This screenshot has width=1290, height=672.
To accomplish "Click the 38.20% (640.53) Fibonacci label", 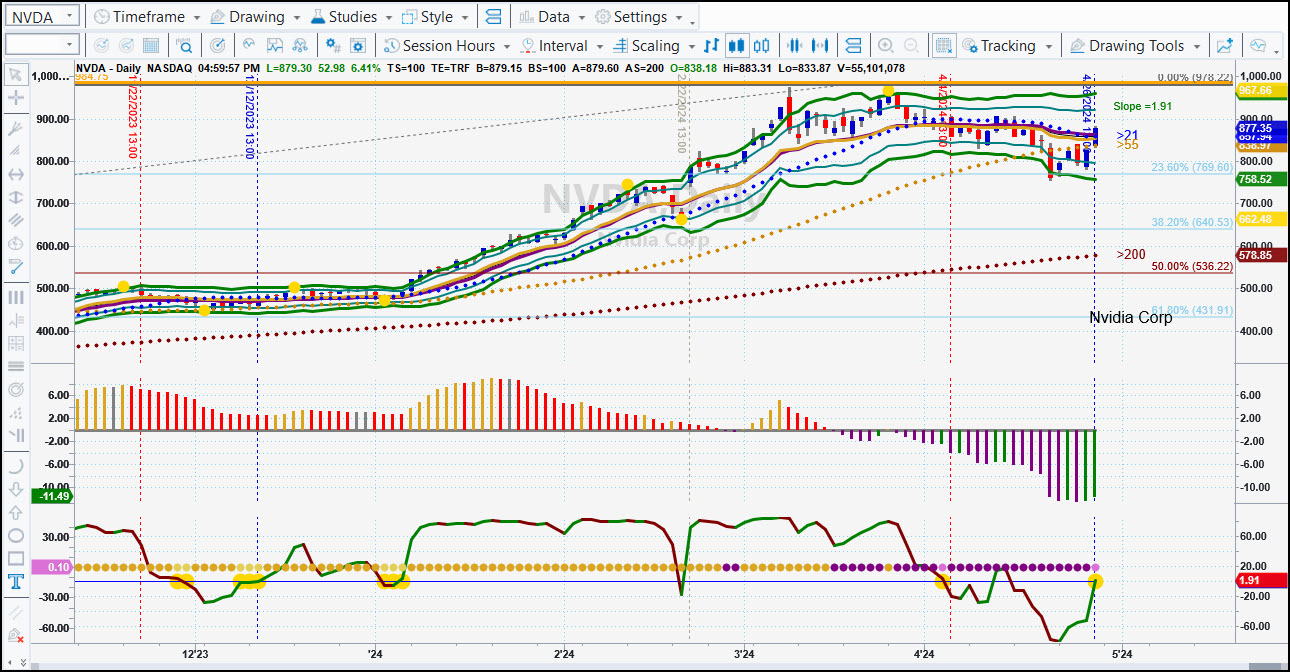I will (1191, 223).
